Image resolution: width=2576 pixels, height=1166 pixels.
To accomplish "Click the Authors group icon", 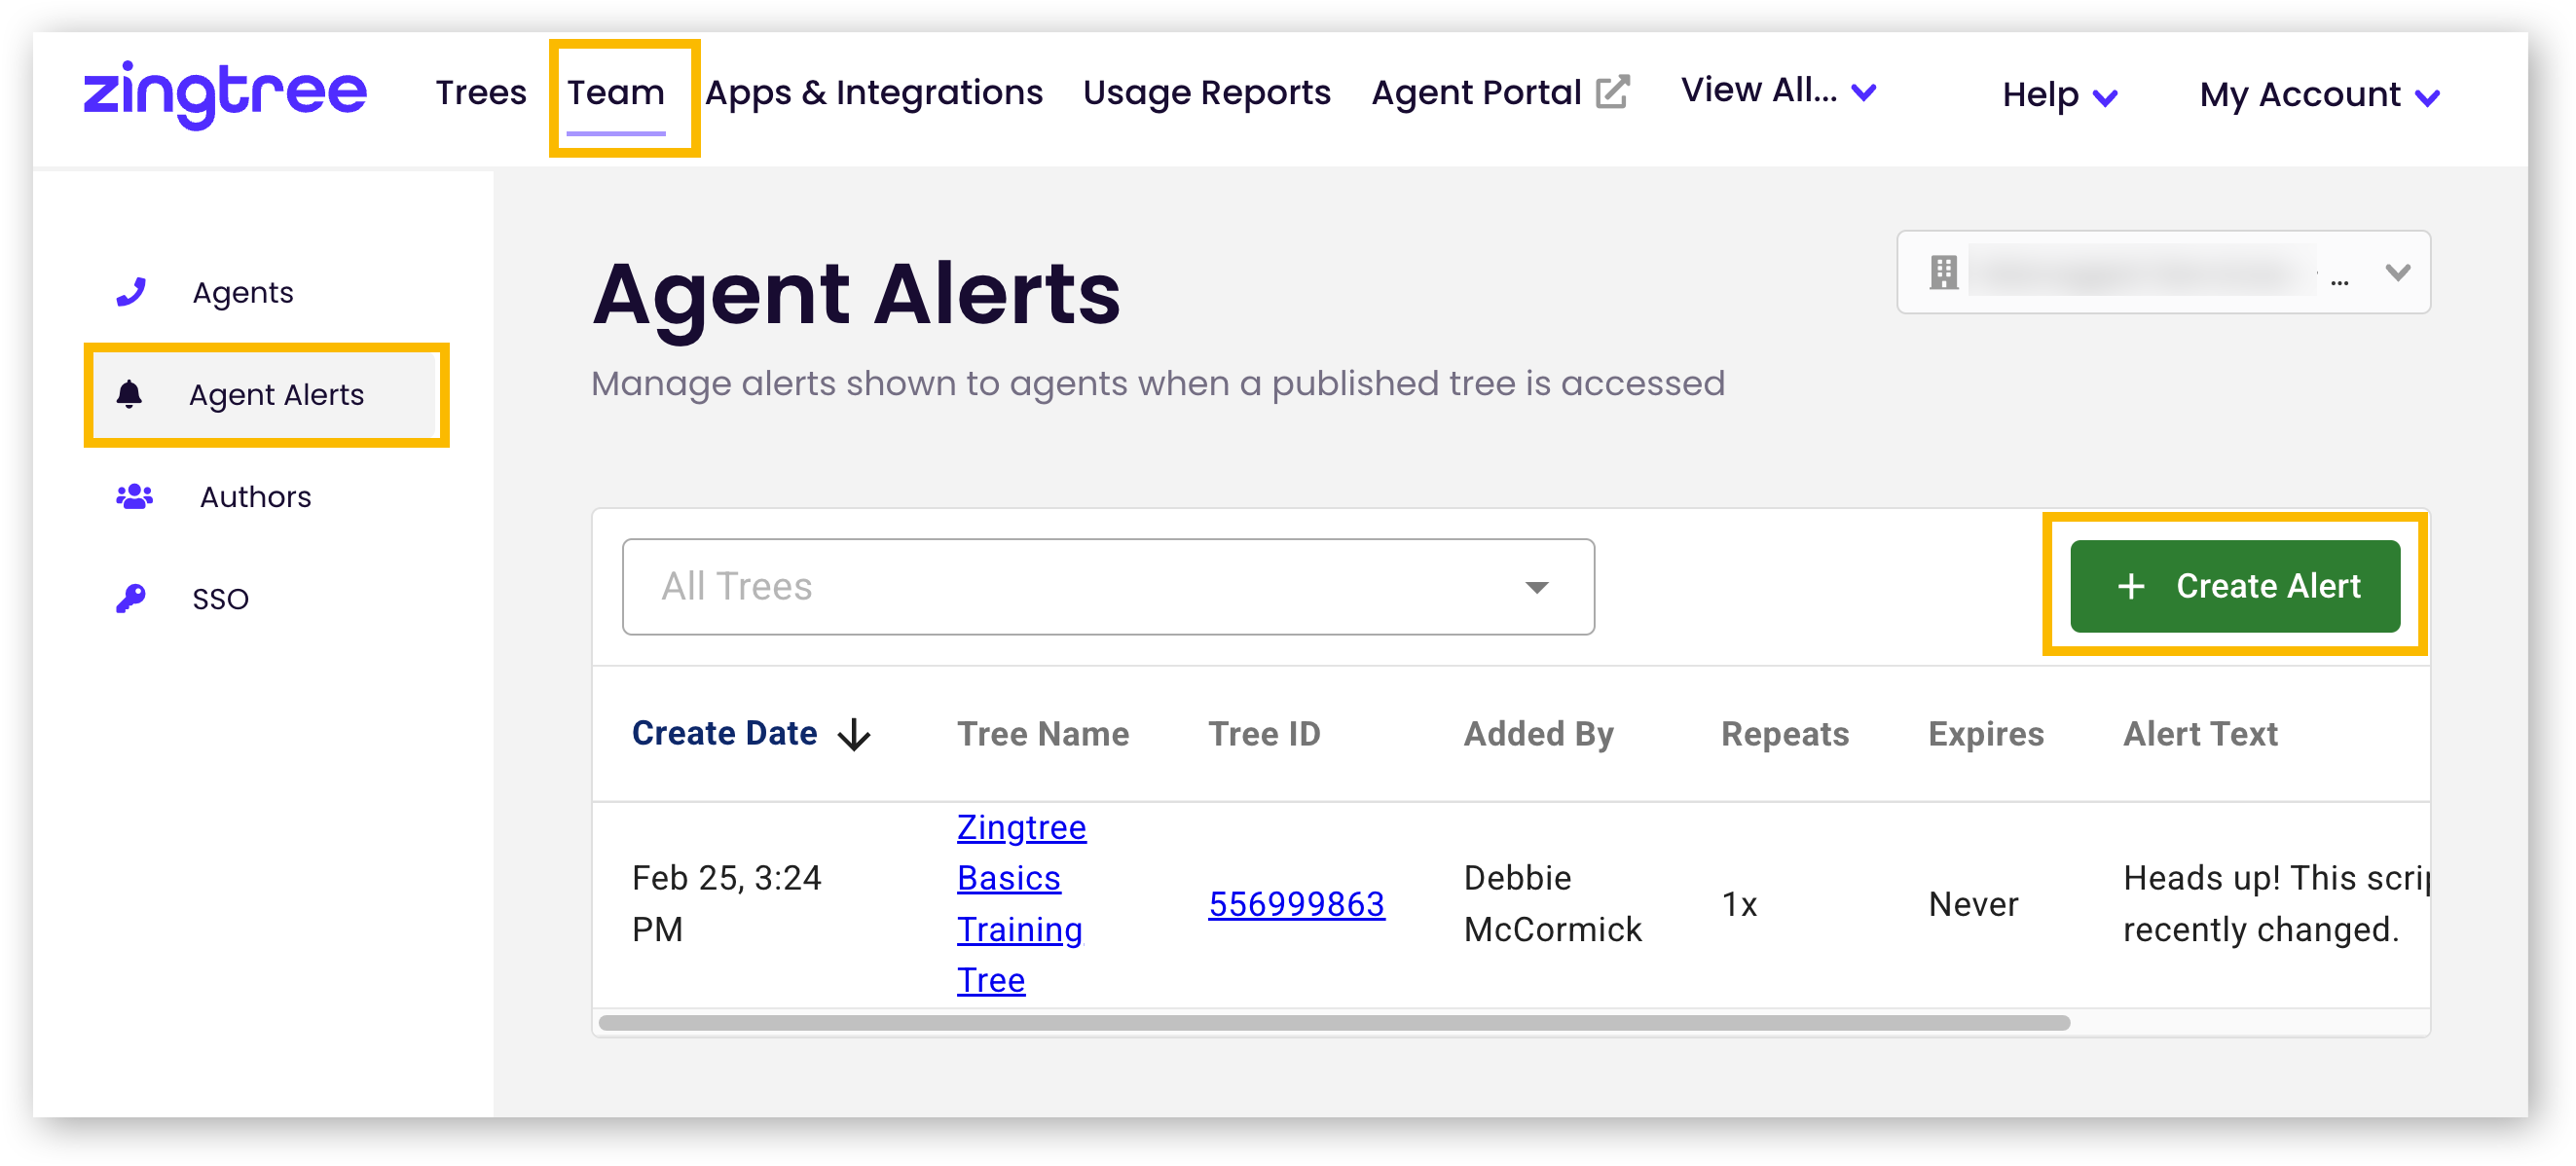I will point(134,496).
